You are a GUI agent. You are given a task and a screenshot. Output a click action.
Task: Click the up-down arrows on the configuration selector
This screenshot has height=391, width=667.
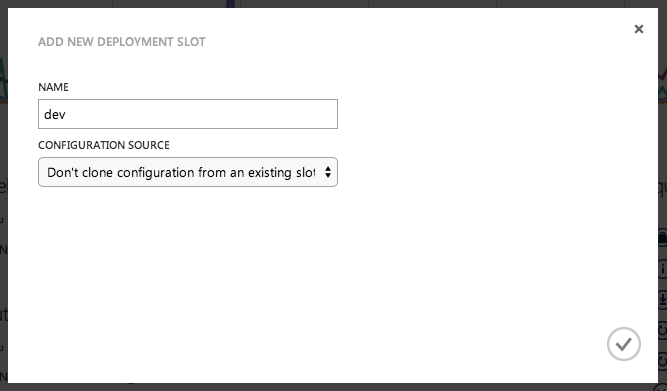[x=328, y=172]
